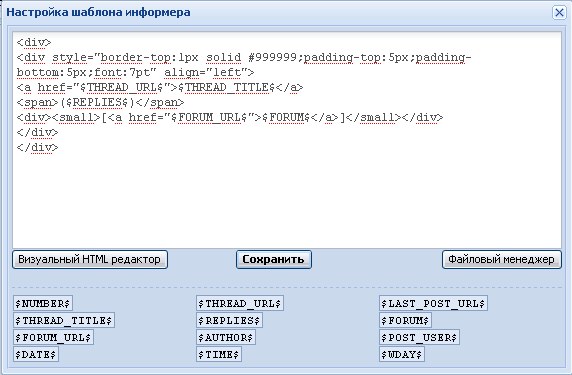Open the Файловый менеджер
This screenshot has width=572, height=375.
coord(502,259)
